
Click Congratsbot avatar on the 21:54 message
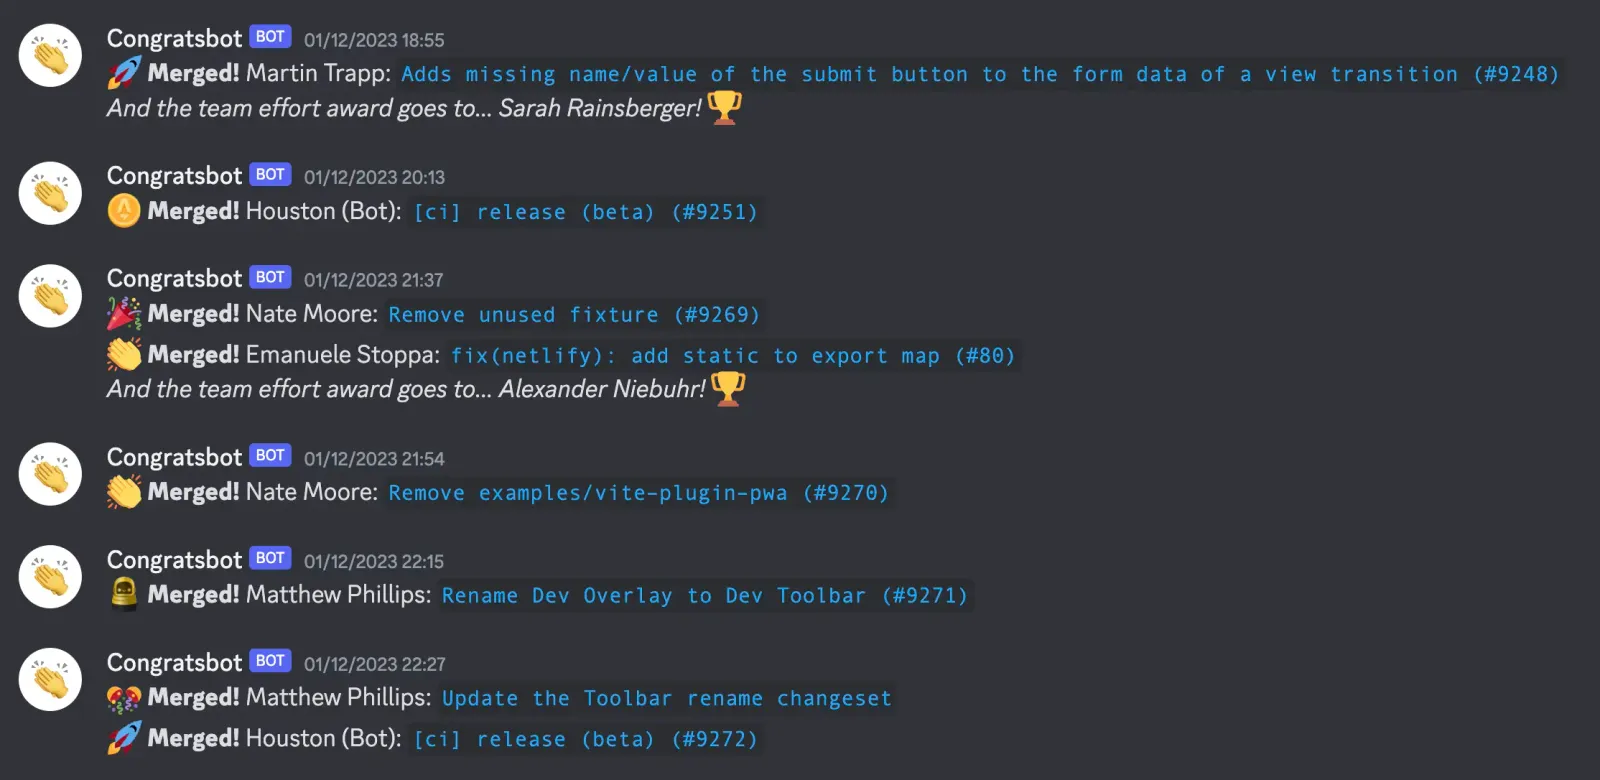point(50,474)
